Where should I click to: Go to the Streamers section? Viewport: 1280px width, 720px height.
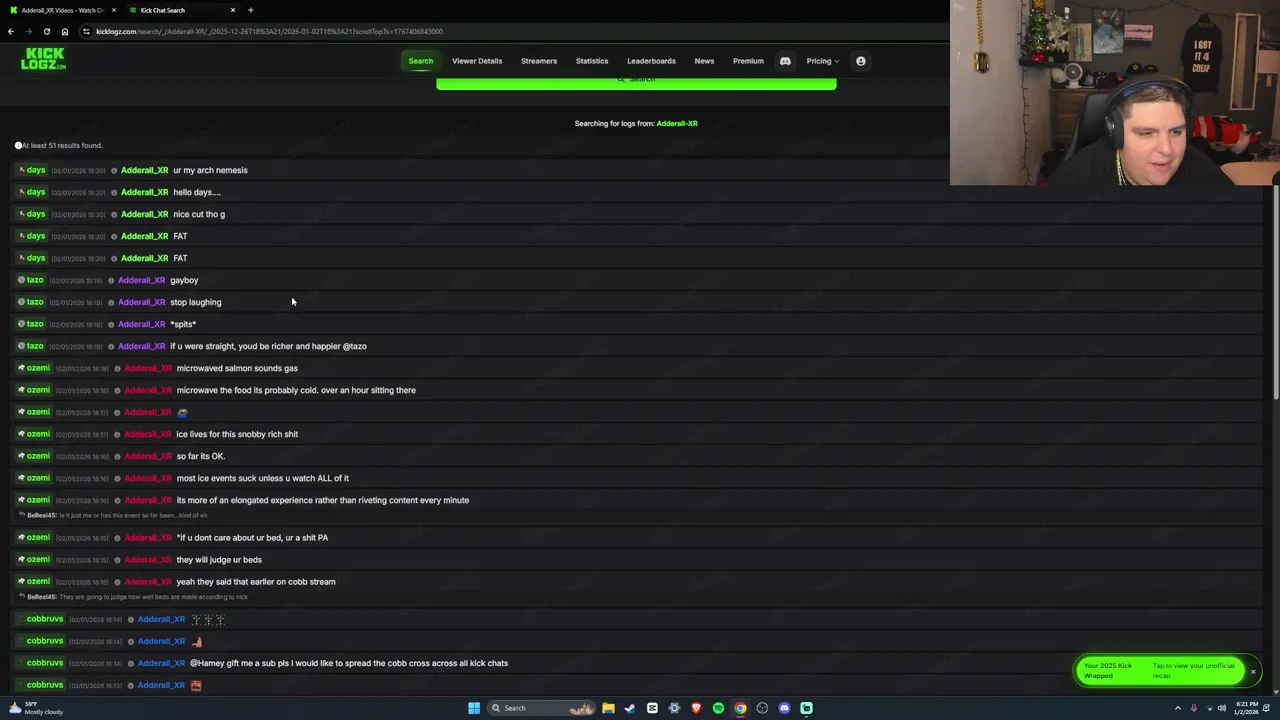[x=539, y=61]
